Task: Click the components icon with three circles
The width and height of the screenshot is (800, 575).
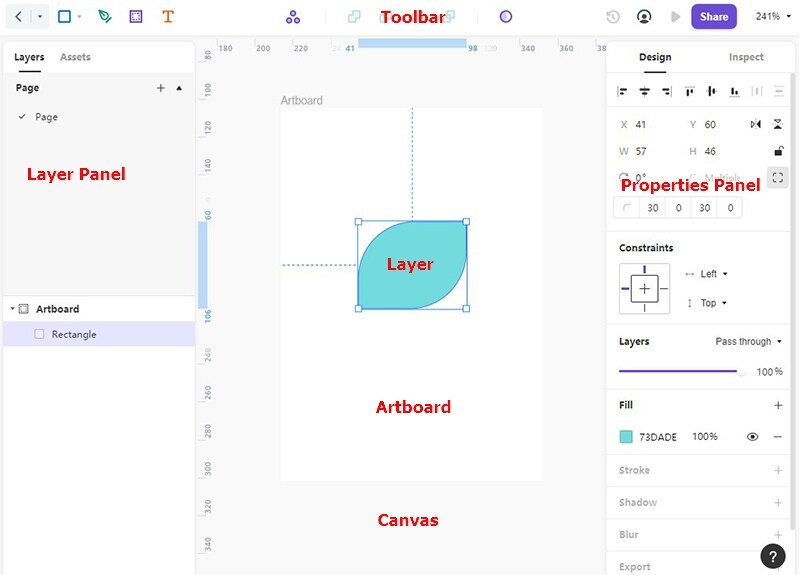Action: (x=293, y=17)
